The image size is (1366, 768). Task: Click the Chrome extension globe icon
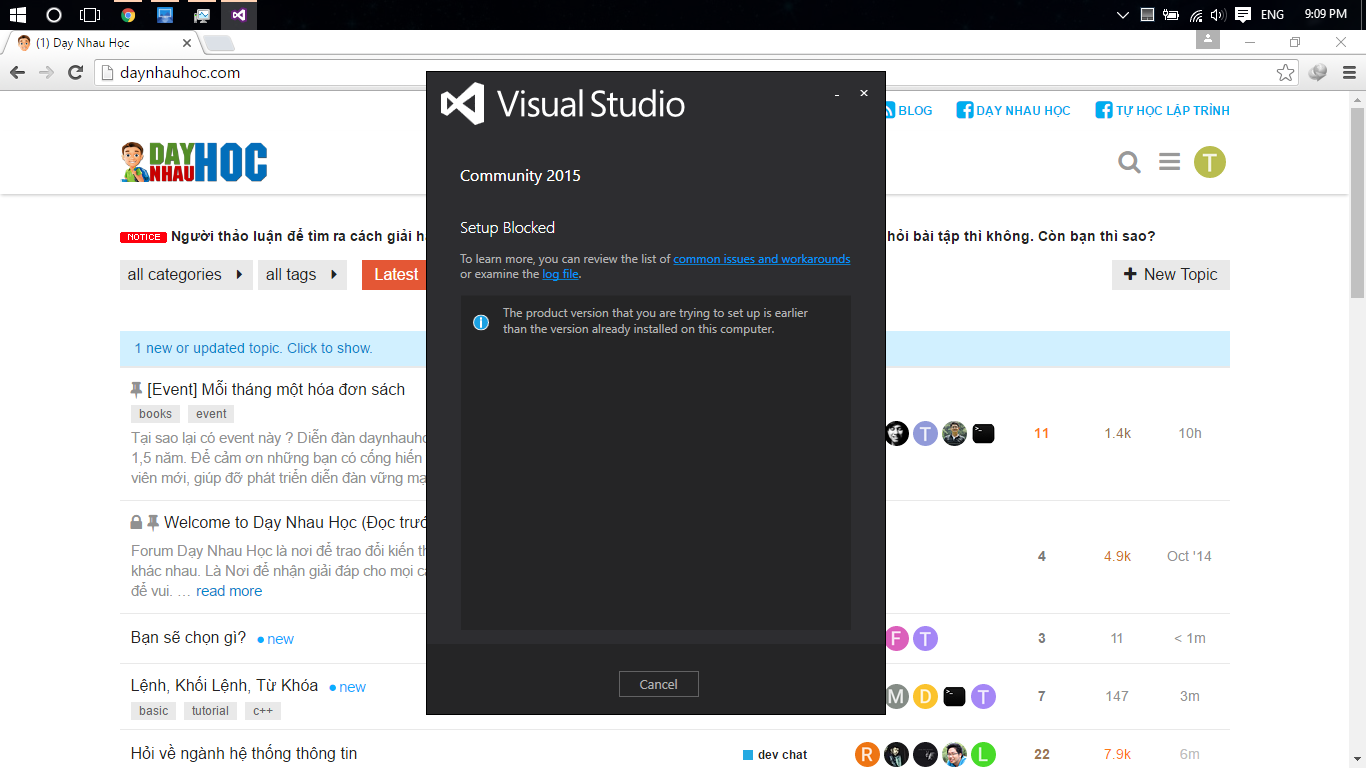click(x=1318, y=73)
